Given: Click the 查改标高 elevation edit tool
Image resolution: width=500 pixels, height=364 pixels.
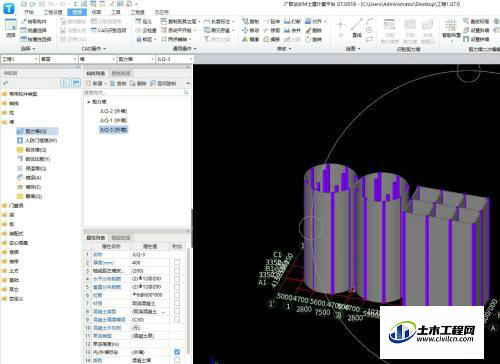Looking at the screenshot, I should pyautogui.click(x=476, y=21).
